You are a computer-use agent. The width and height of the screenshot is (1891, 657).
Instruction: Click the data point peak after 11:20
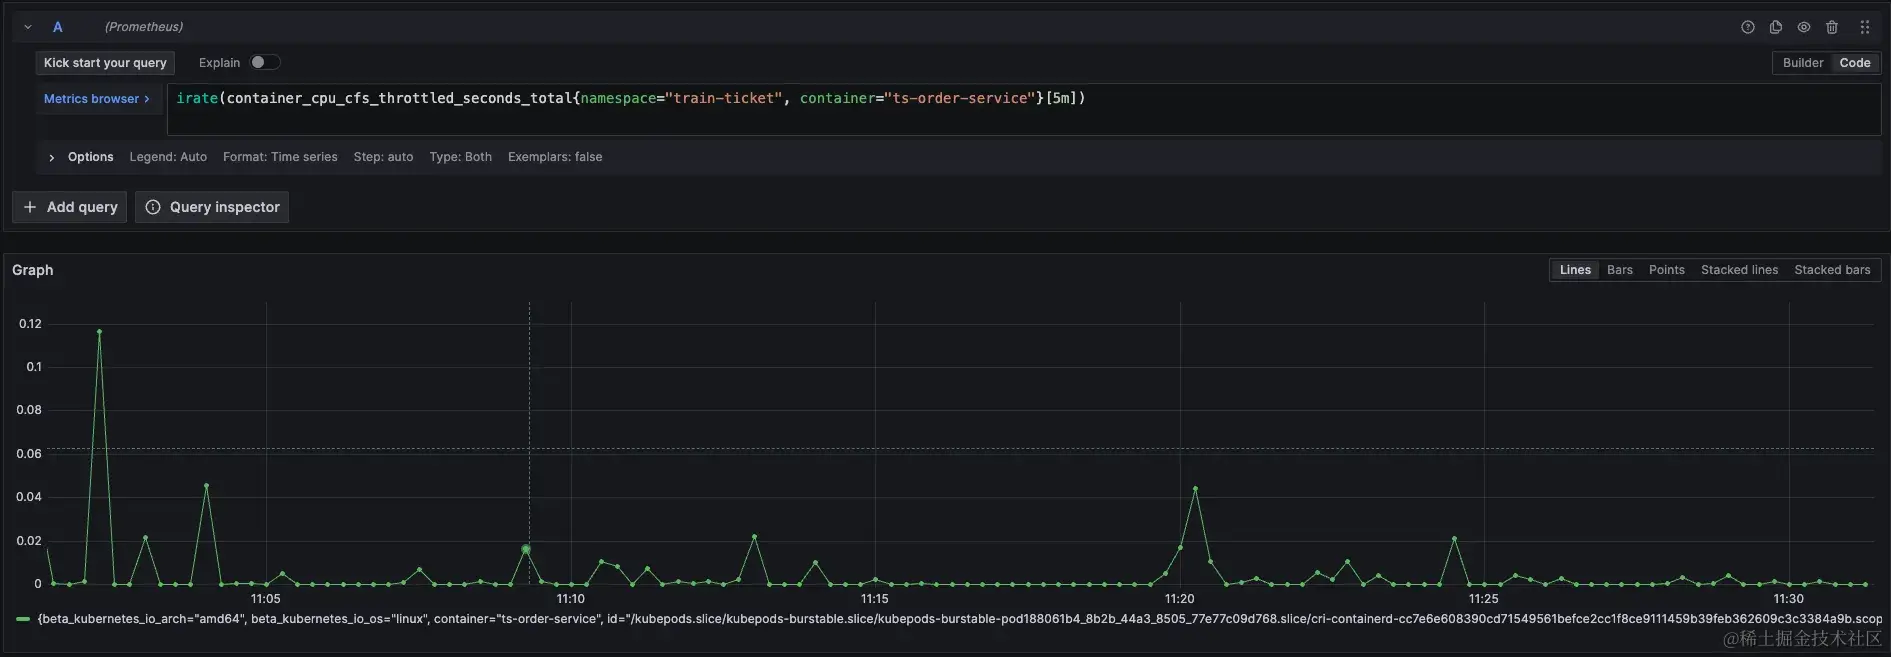1195,489
